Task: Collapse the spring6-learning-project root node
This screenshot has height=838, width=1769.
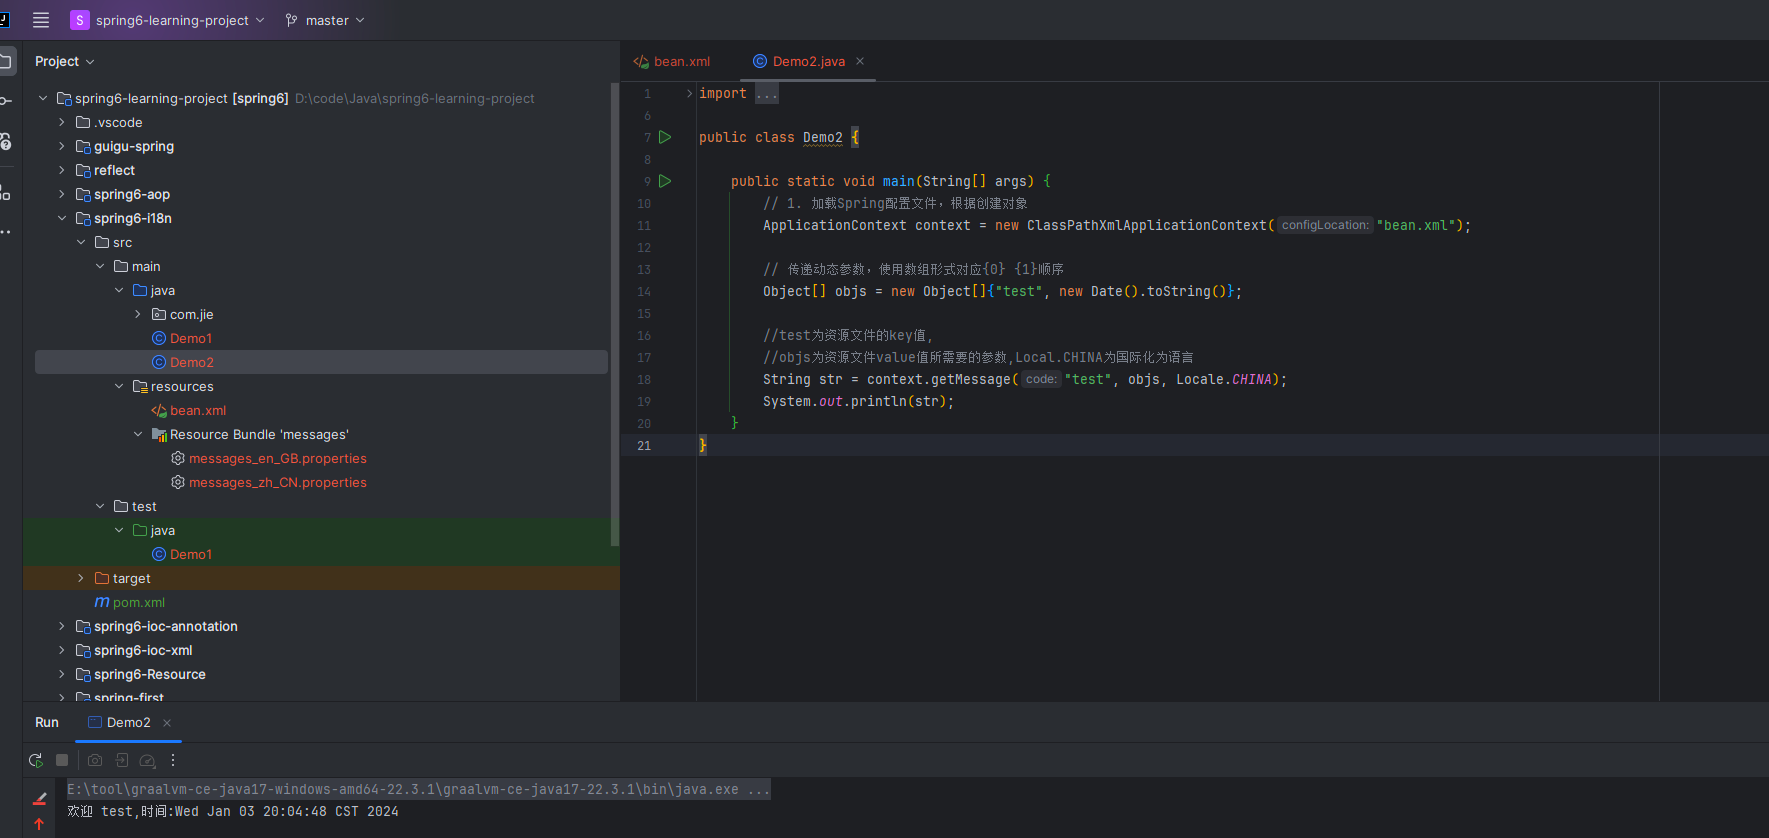Action: 43,98
